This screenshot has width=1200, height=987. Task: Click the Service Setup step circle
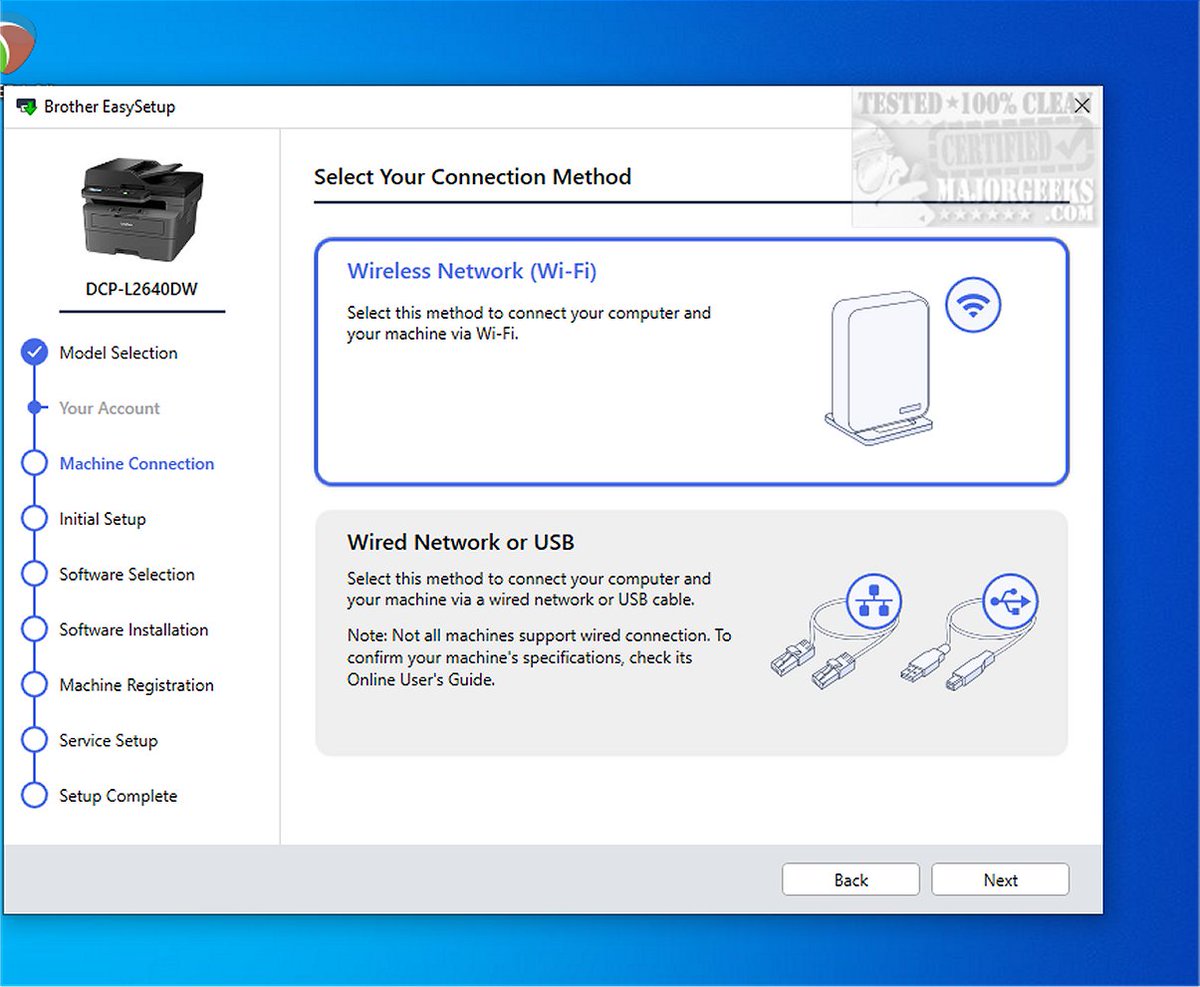(x=35, y=740)
